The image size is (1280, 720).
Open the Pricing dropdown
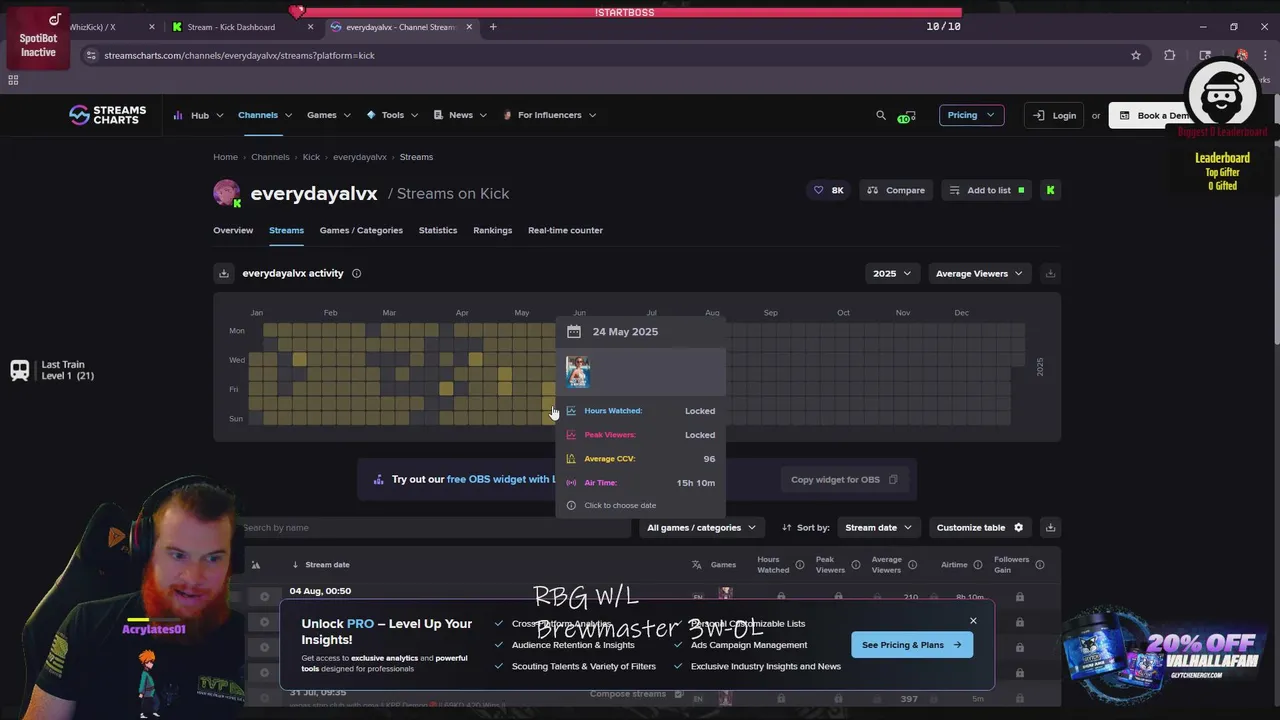971,115
